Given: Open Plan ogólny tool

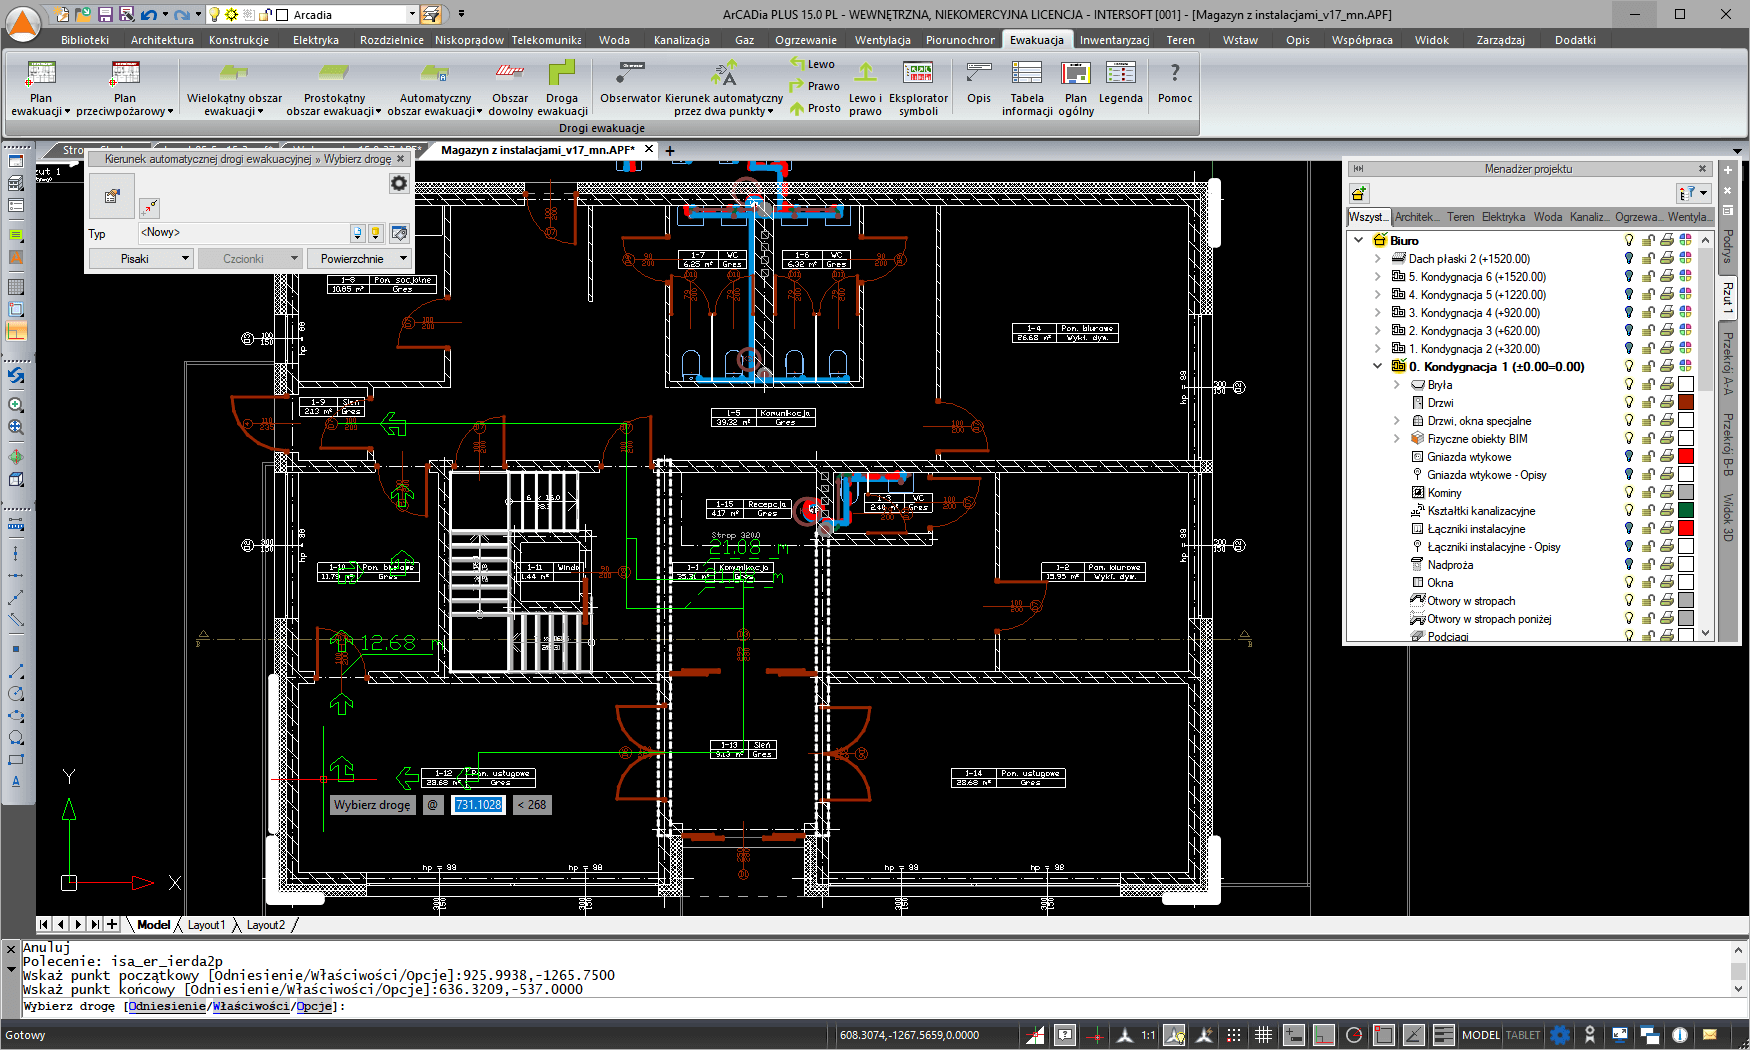Looking at the screenshot, I should click(1076, 88).
